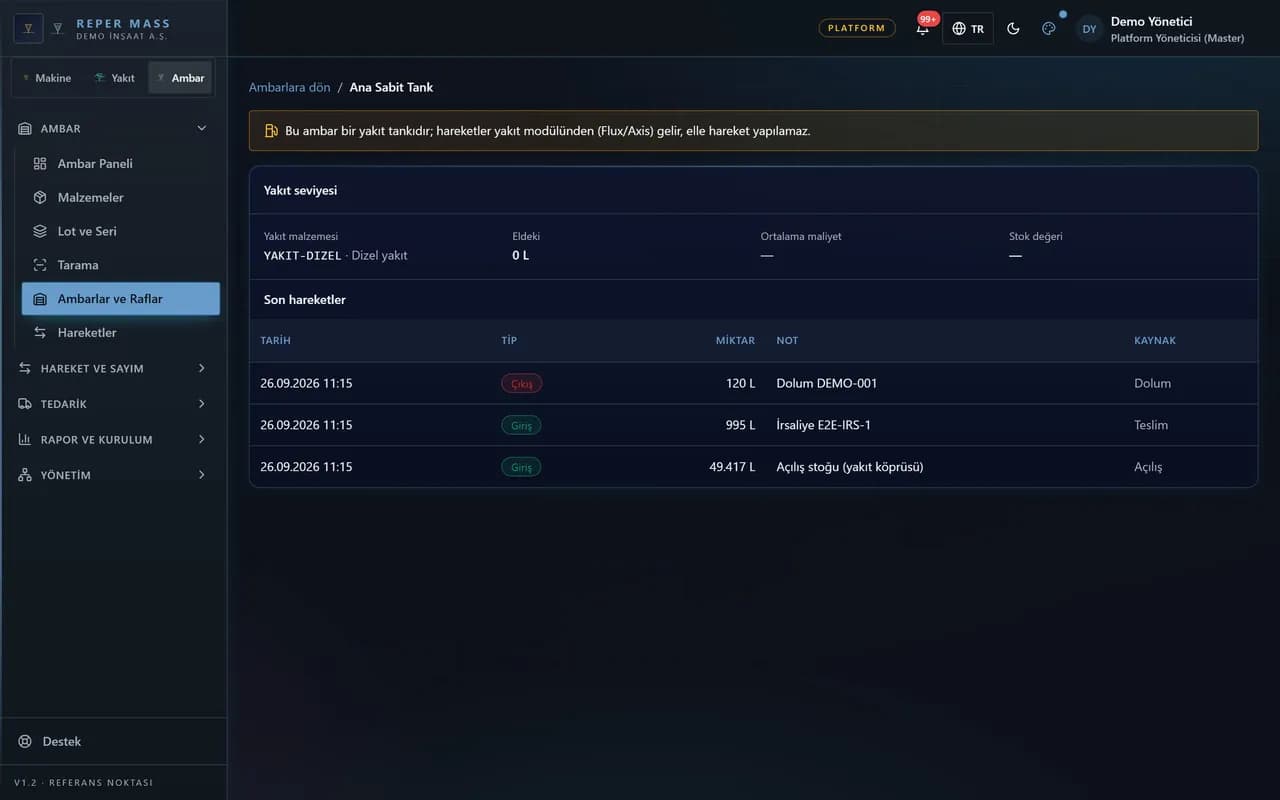Open the theme palette icon
The image size is (1280, 800).
1049,29
